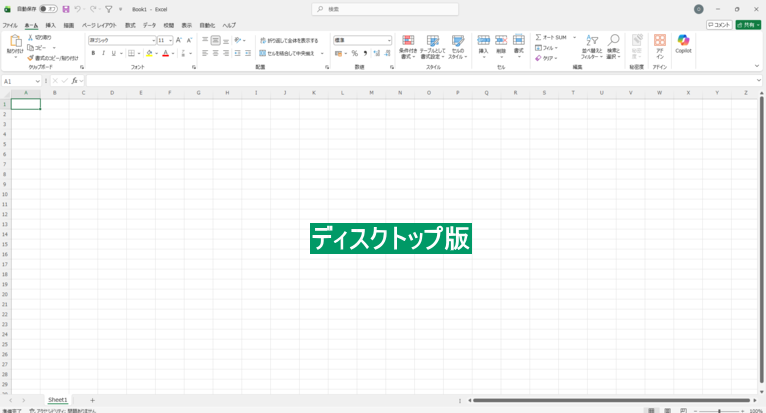This screenshot has height=413, width=766.
Task: Launch Copilot from the ribbon
Action: pos(683,43)
